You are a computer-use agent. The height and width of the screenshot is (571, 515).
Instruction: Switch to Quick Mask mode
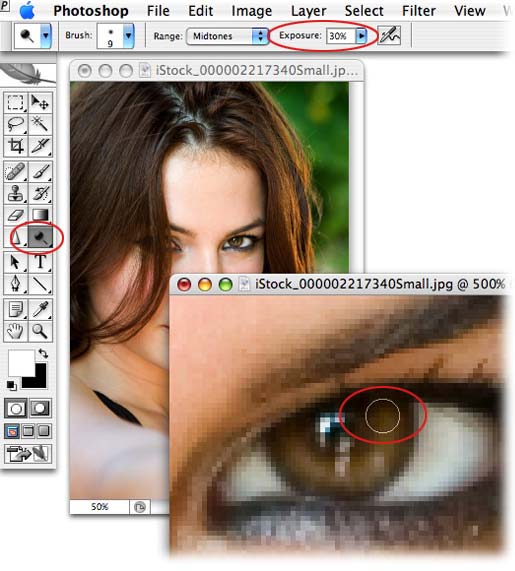pos(40,408)
